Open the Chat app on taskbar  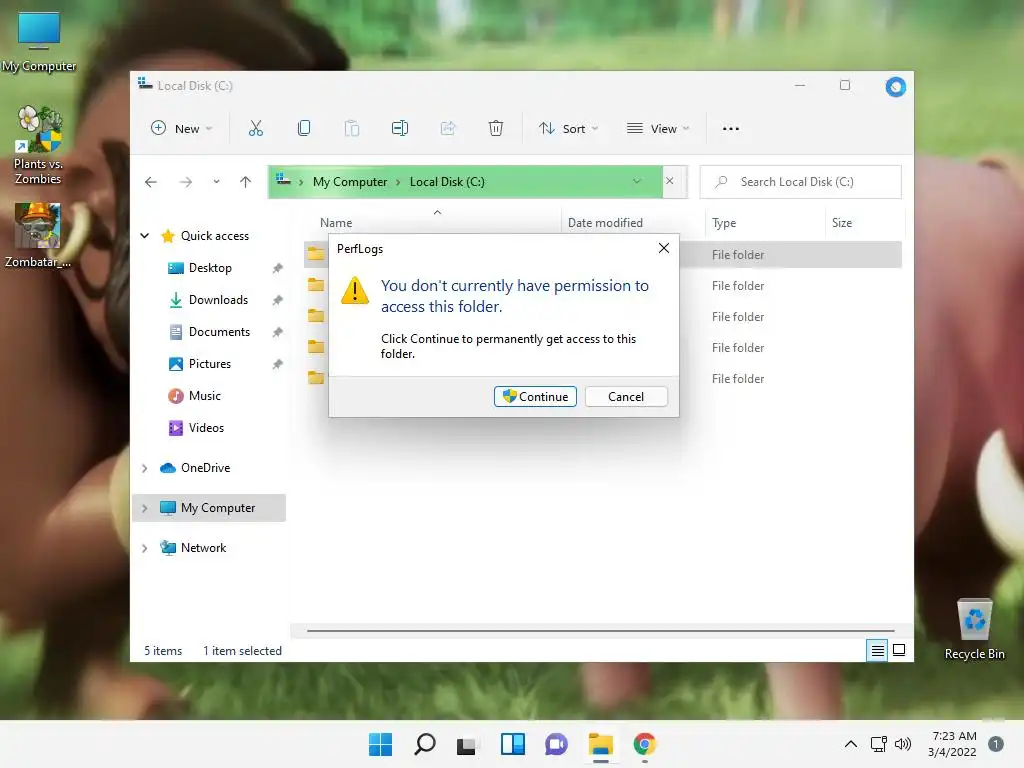coord(556,744)
